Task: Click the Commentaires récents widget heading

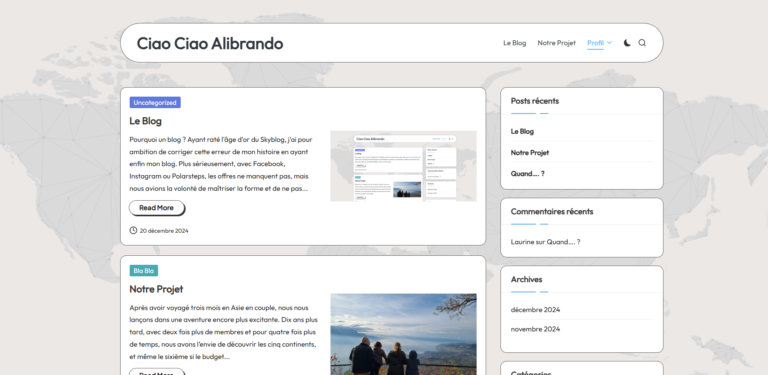Action: point(552,211)
